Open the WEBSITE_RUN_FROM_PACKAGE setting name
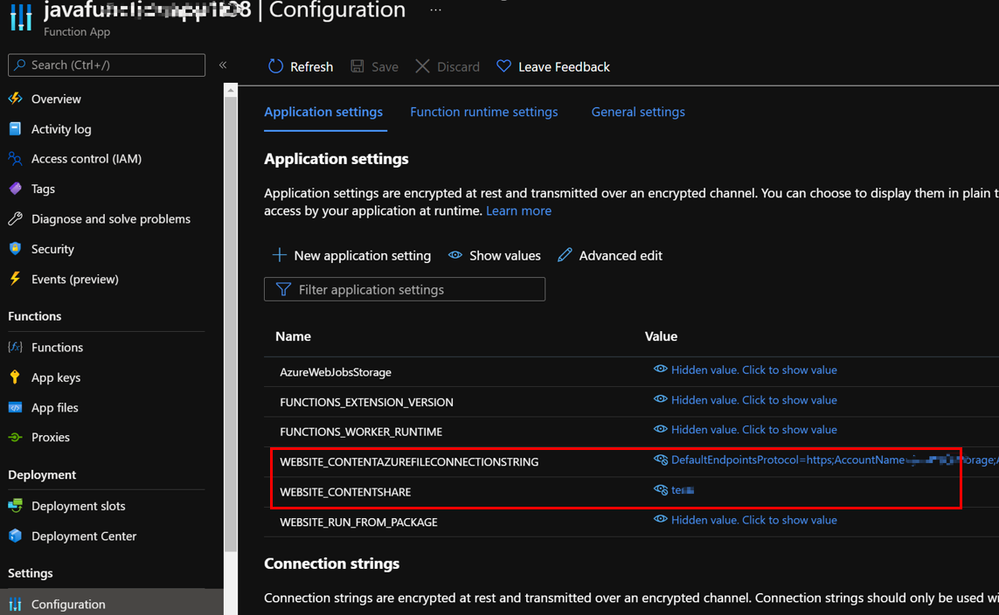This screenshot has height=615, width=999. tap(359, 522)
